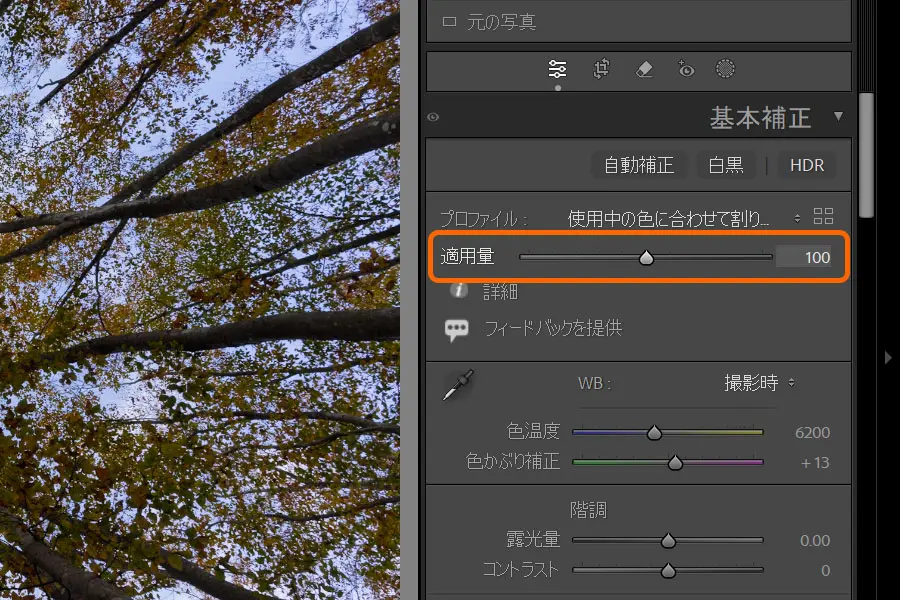Select the Edit sliders tool icon
This screenshot has width=900, height=600.
tap(557, 69)
